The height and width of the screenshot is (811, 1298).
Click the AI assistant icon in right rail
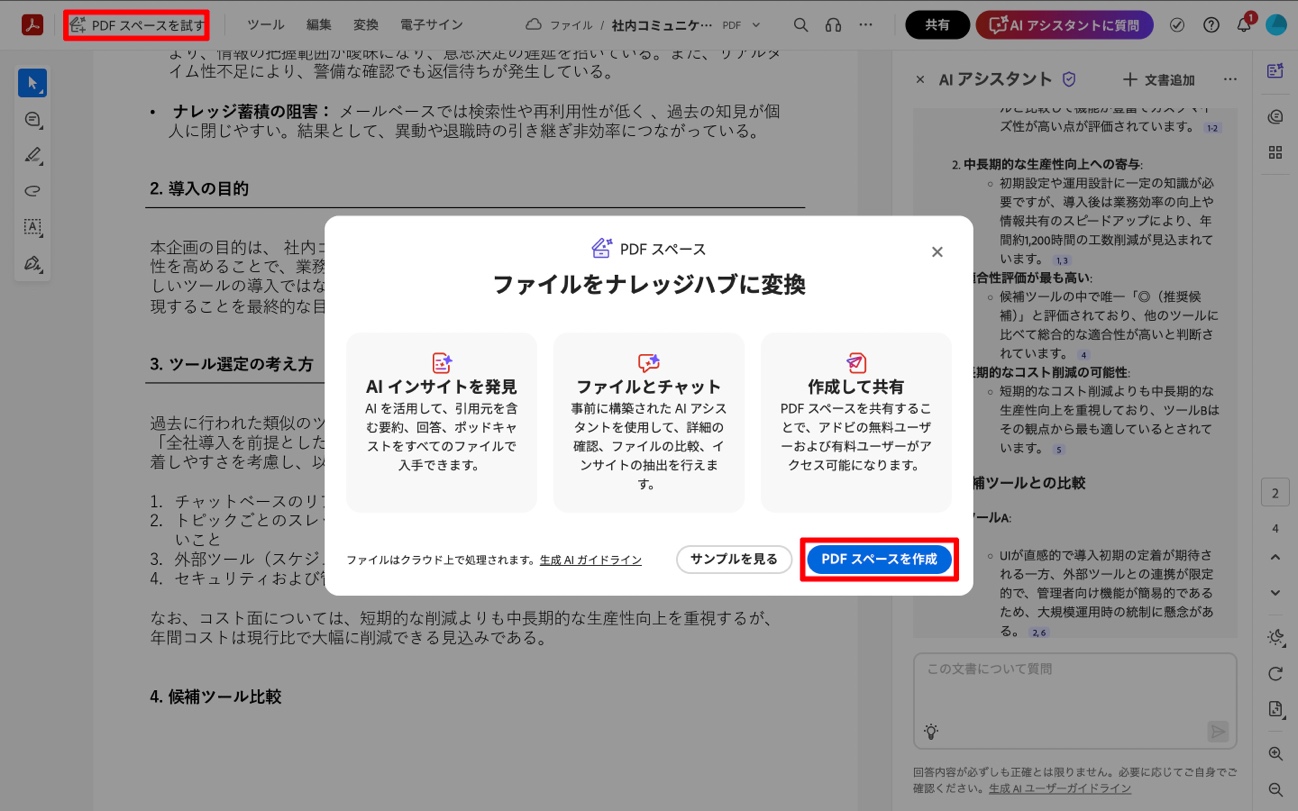tap(1275, 71)
